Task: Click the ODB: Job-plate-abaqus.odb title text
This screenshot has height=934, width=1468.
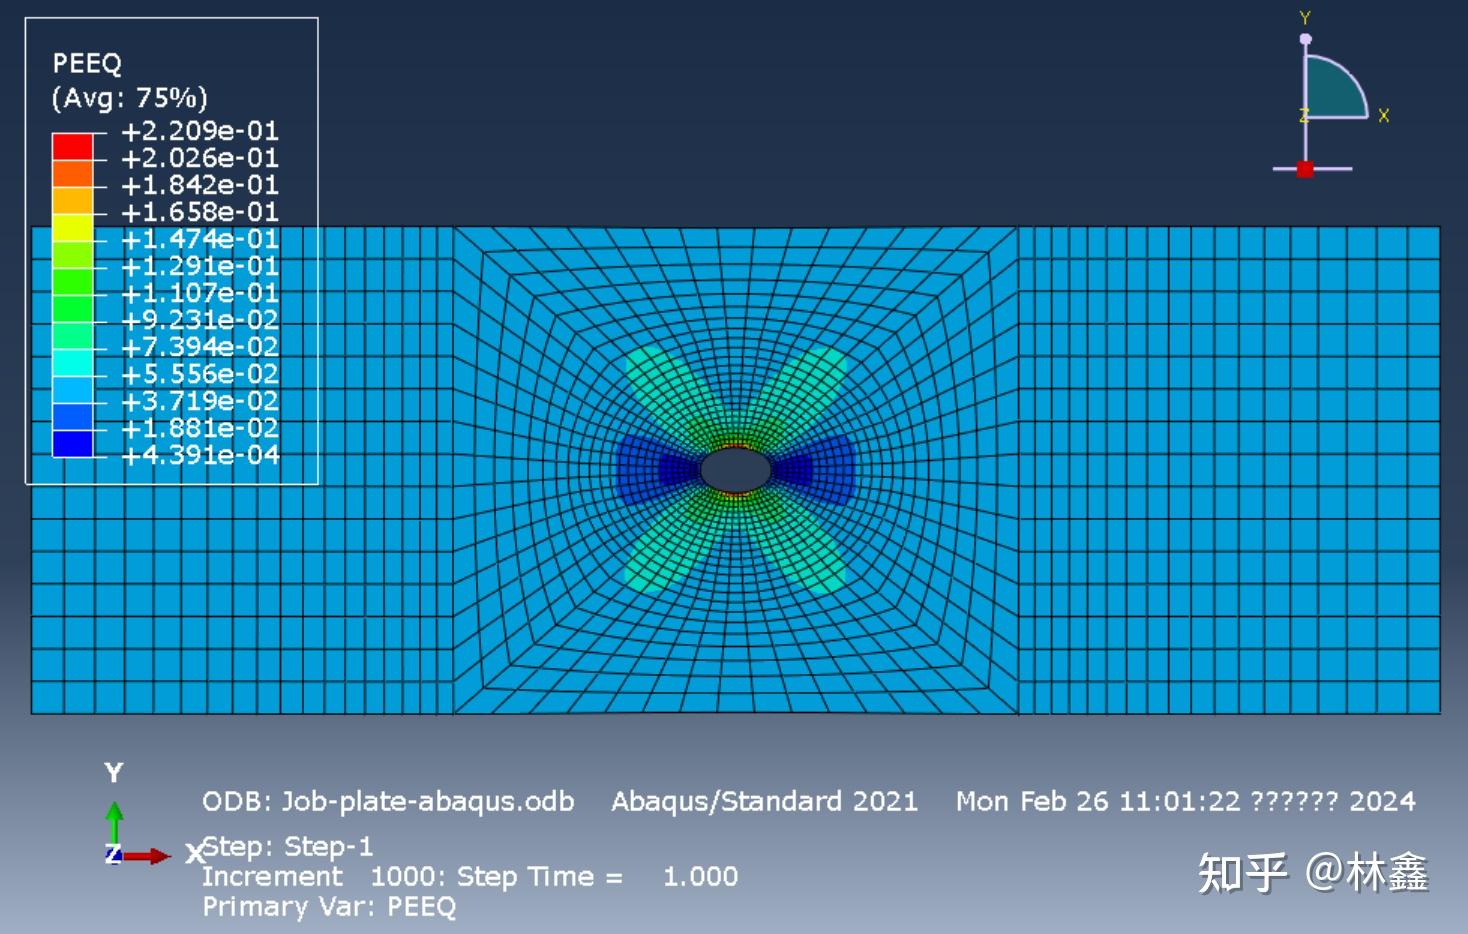Action: 388,802
